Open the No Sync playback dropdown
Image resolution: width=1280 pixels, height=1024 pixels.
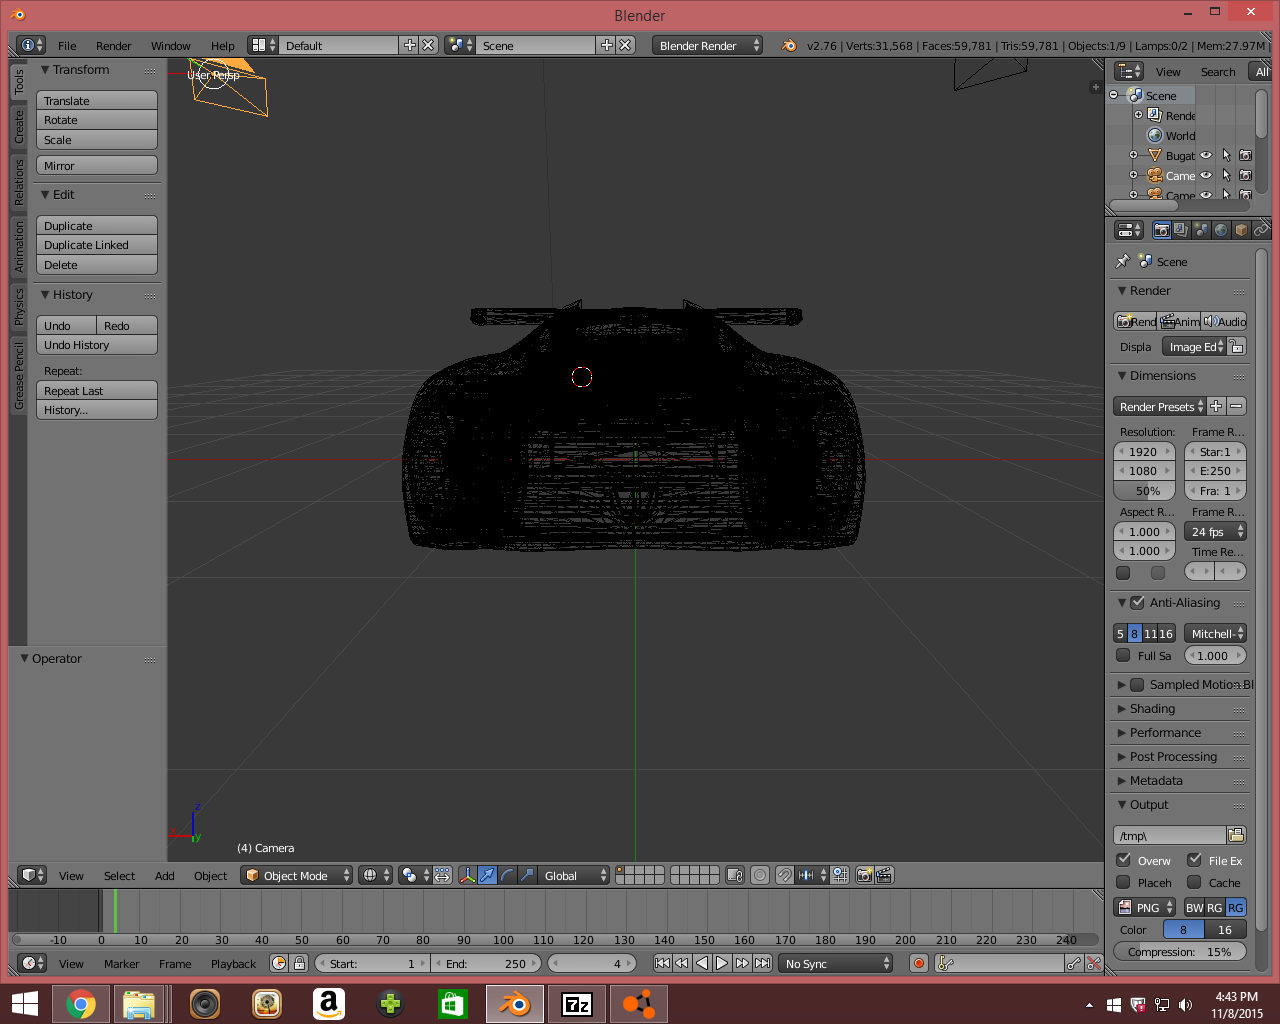(836, 963)
